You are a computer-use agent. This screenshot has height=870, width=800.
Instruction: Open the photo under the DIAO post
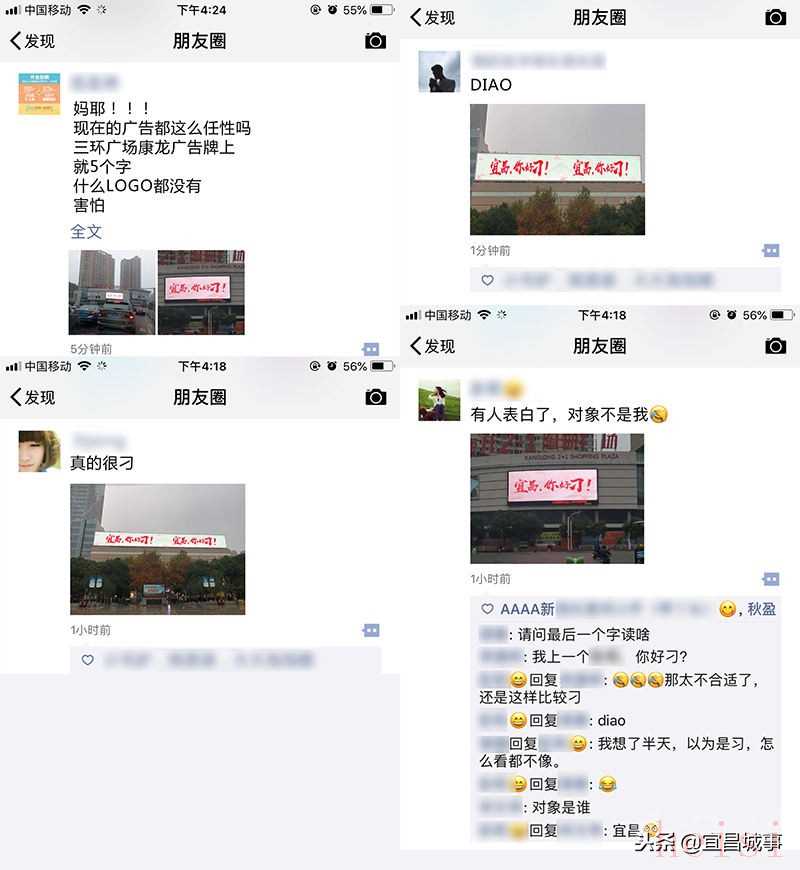pos(558,170)
